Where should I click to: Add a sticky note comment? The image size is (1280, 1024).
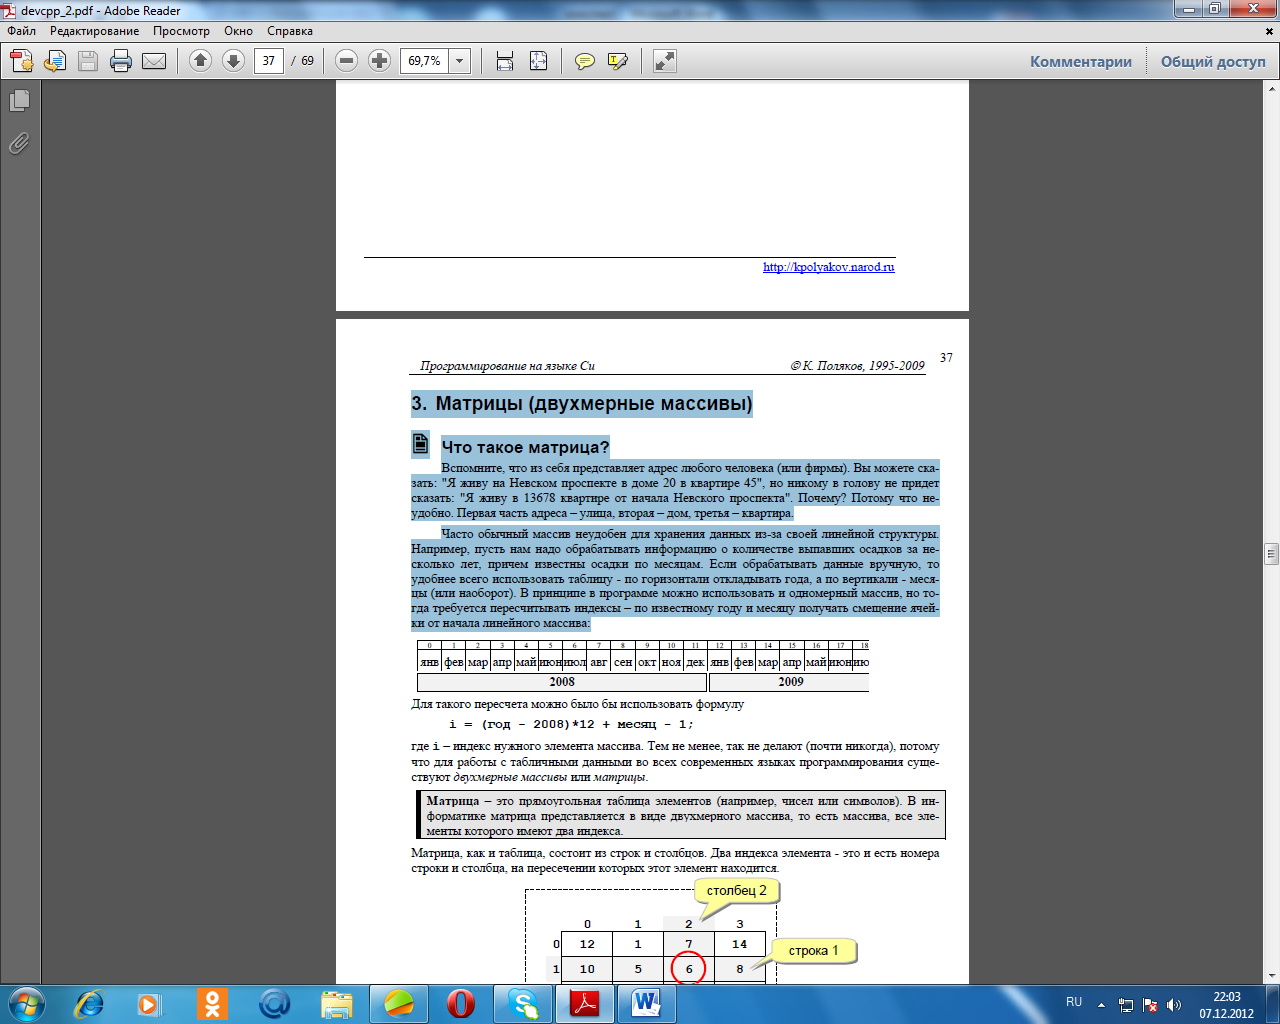tap(585, 61)
